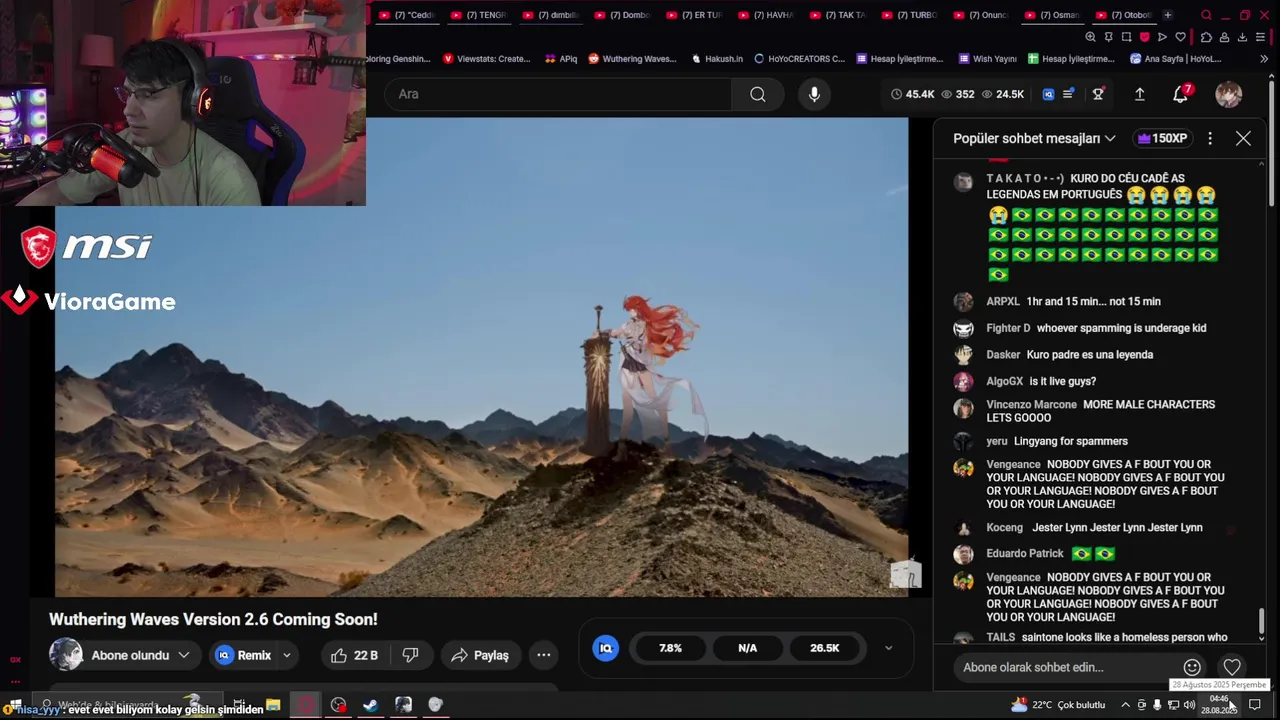Viewport: 1280px width, 720px height.
Task: Open the account avatar menu
Action: point(1228,94)
